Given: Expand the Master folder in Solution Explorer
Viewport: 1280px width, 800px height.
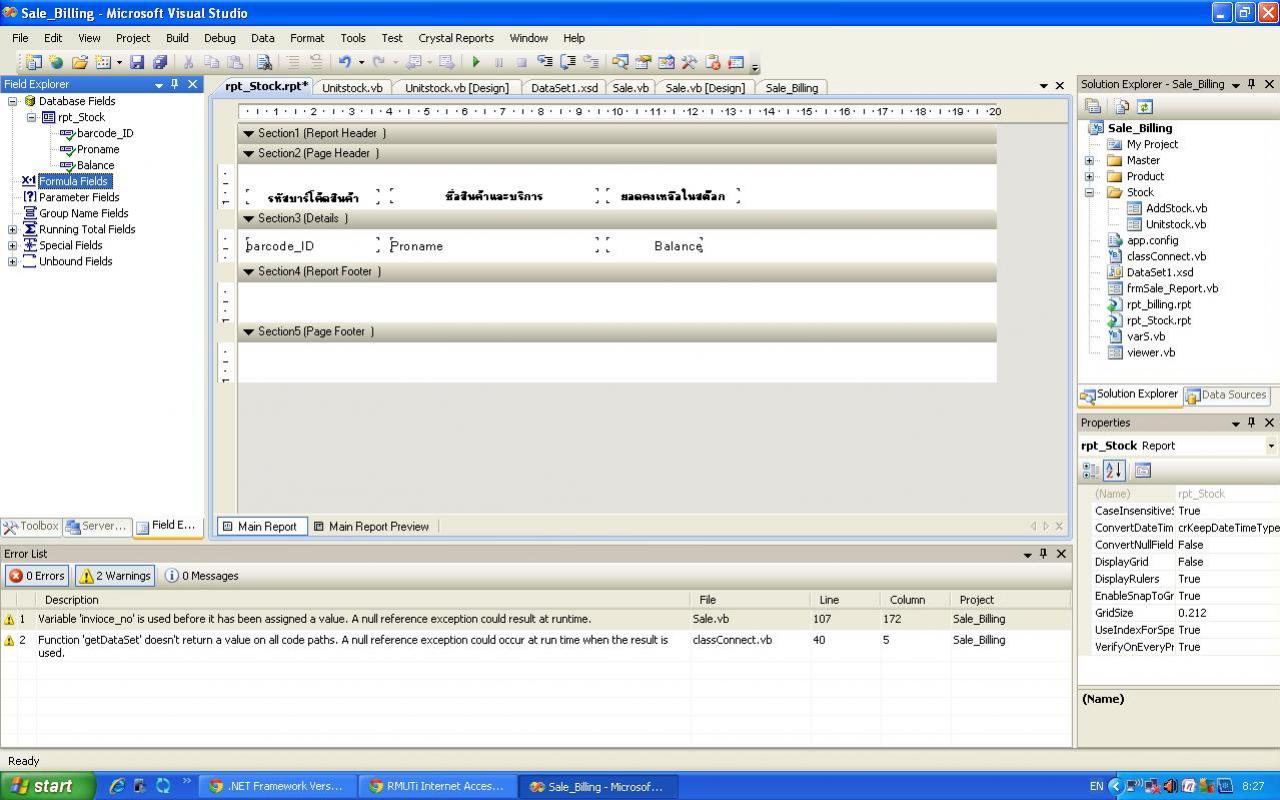Looking at the screenshot, I should click(x=1089, y=160).
